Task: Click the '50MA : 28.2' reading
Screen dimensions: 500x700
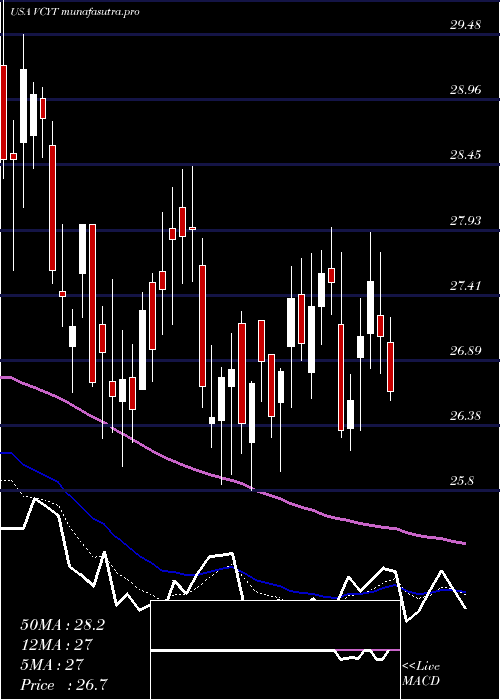Action: click(x=62, y=625)
